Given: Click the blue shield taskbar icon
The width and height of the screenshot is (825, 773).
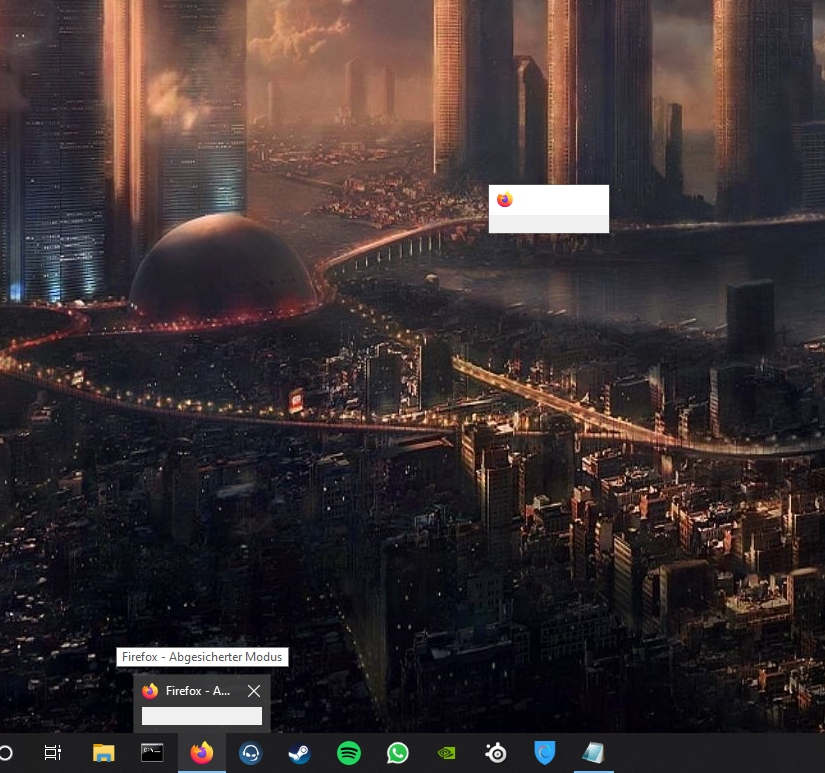Looking at the screenshot, I should click(x=545, y=753).
